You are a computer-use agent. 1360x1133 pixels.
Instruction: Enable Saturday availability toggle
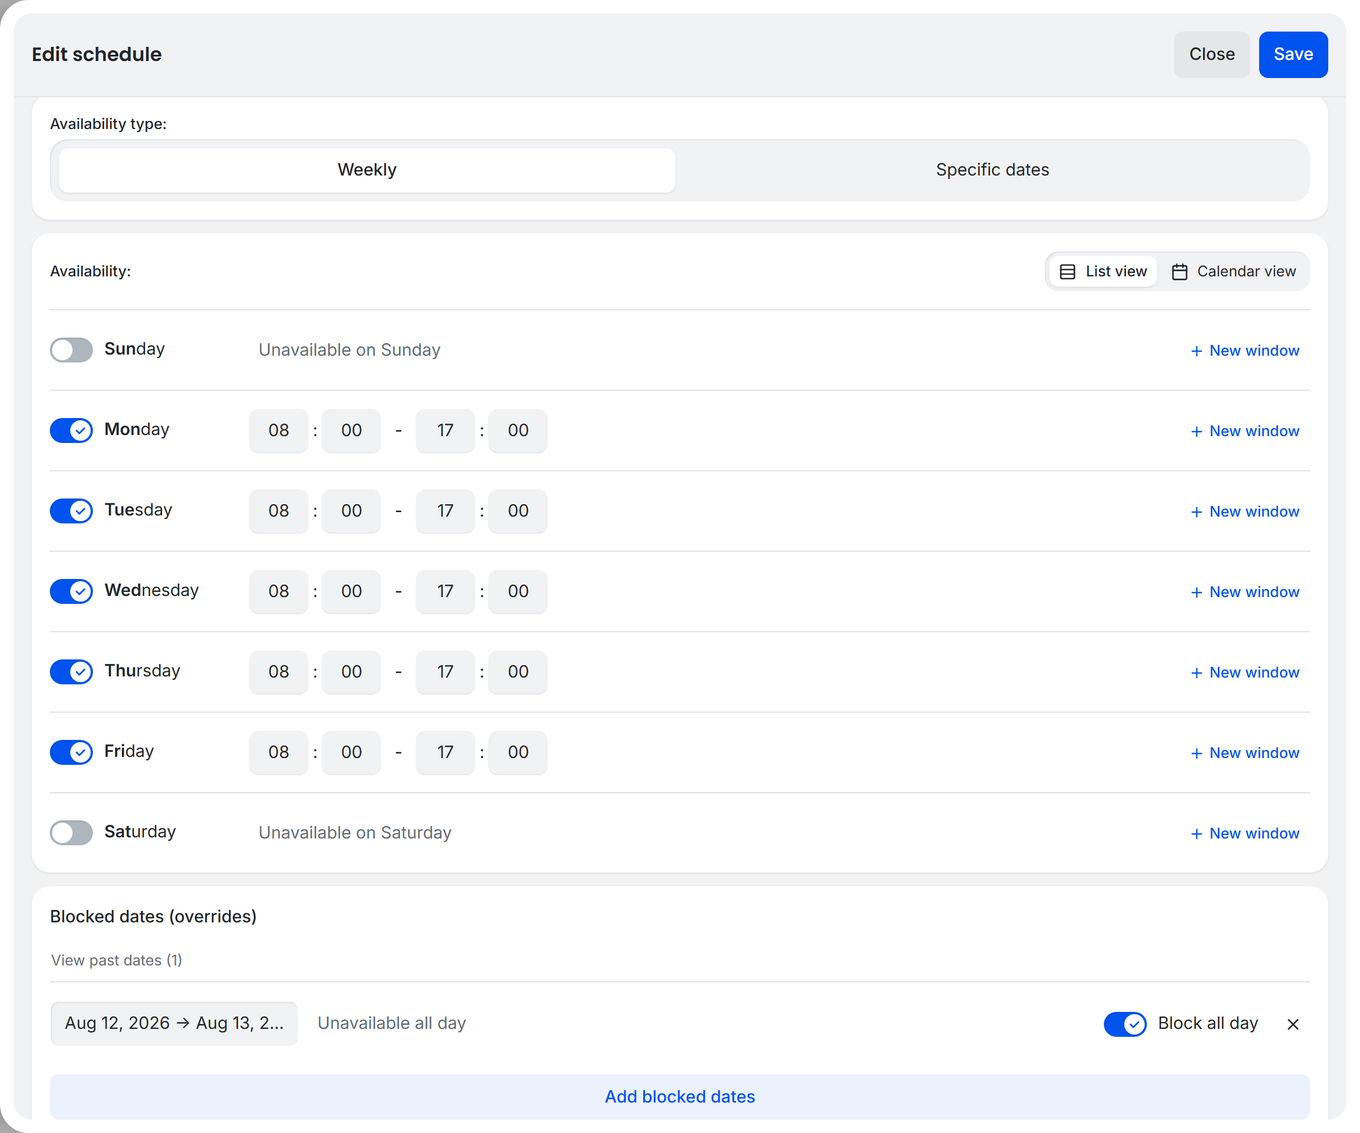71,833
